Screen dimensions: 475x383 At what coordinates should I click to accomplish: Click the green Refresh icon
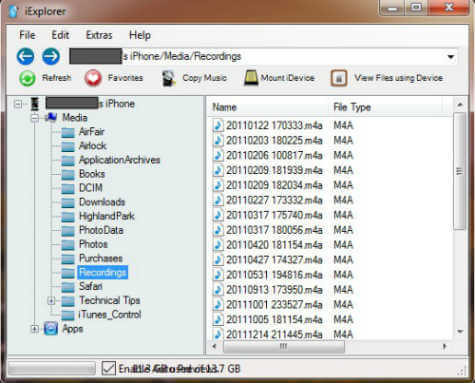(x=27, y=79)
